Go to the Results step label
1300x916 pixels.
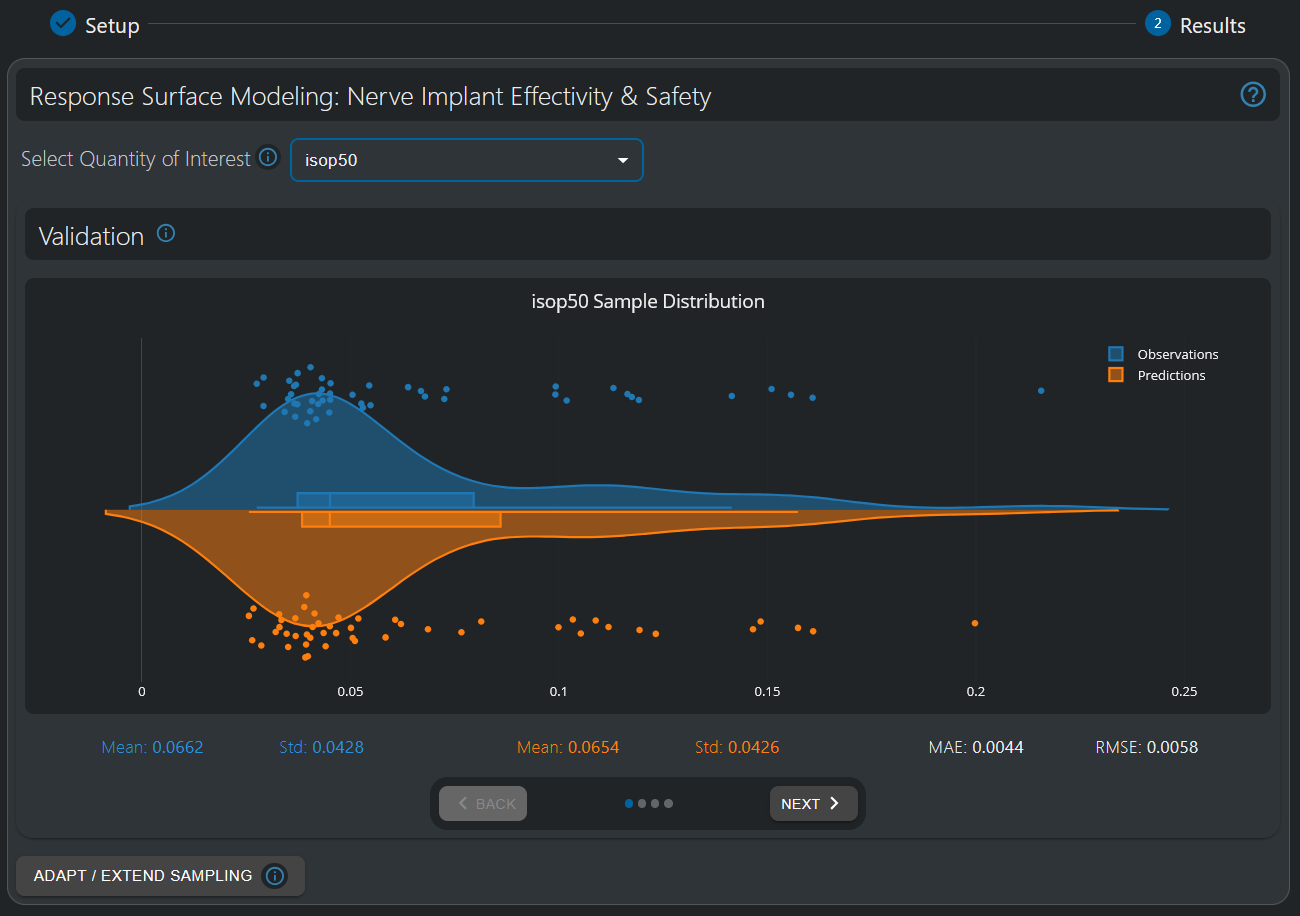(x=1212, y=25)
